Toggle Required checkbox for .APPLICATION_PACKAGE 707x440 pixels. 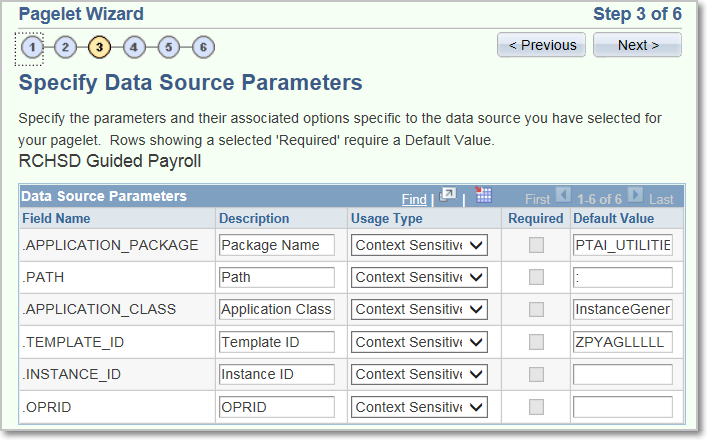click(536, 245)
